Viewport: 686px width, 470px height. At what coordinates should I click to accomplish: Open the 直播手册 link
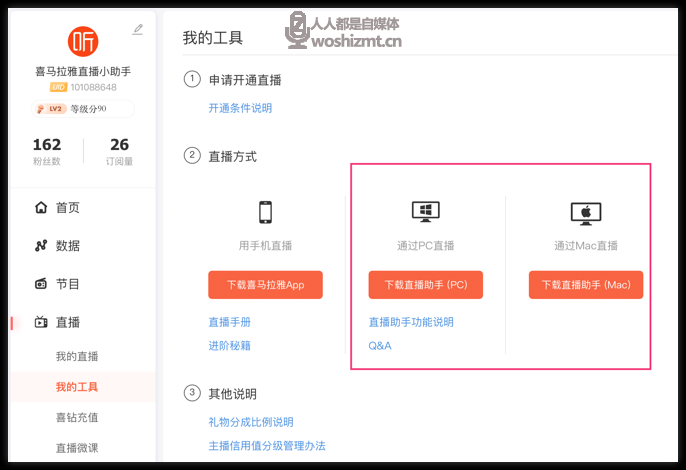click(229, 322)
